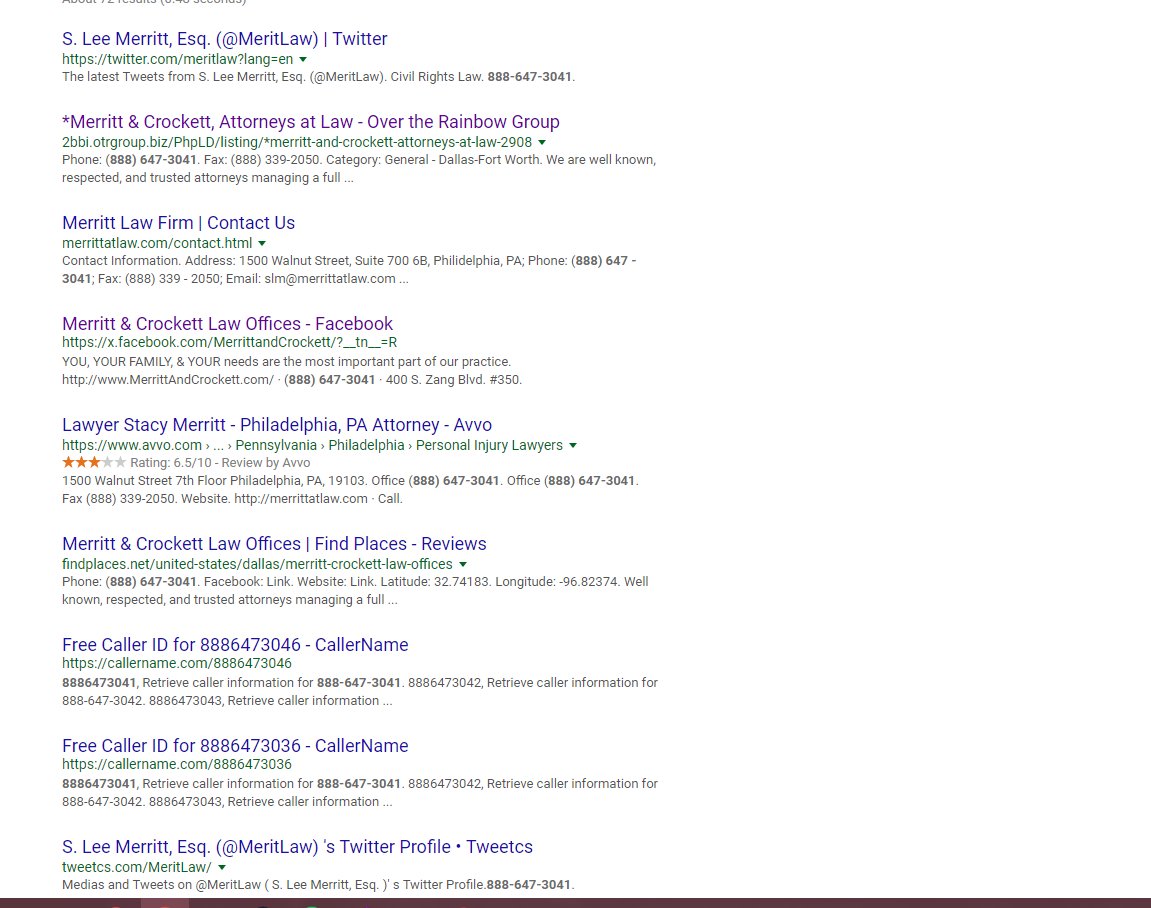Click 'Rating: 6.5/10 - Review by Avvo' text
Image resolution: width=1151 pixels, height=908 pixels.
[x=220, y=462]
